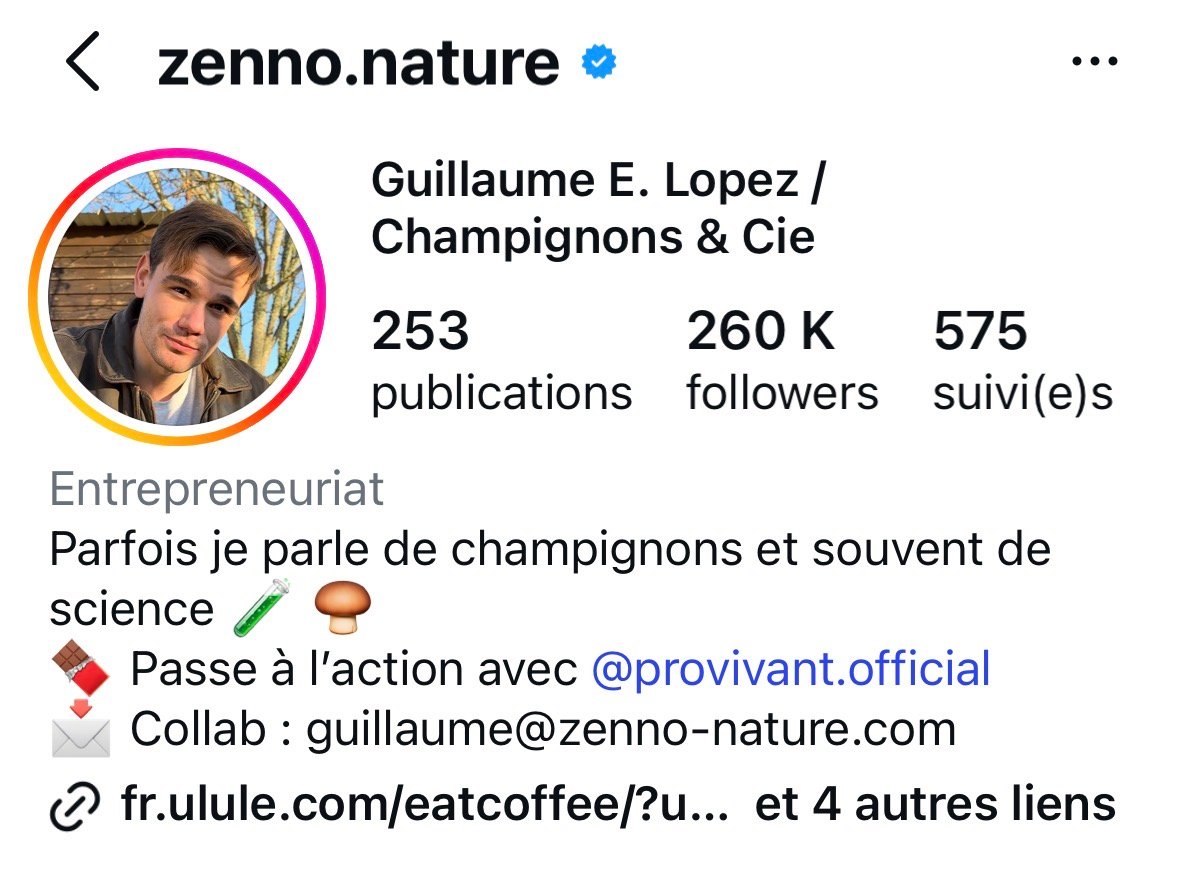Open the 260 K followers list
Viewport: 1179px width, 873px height.
[782, 361]
